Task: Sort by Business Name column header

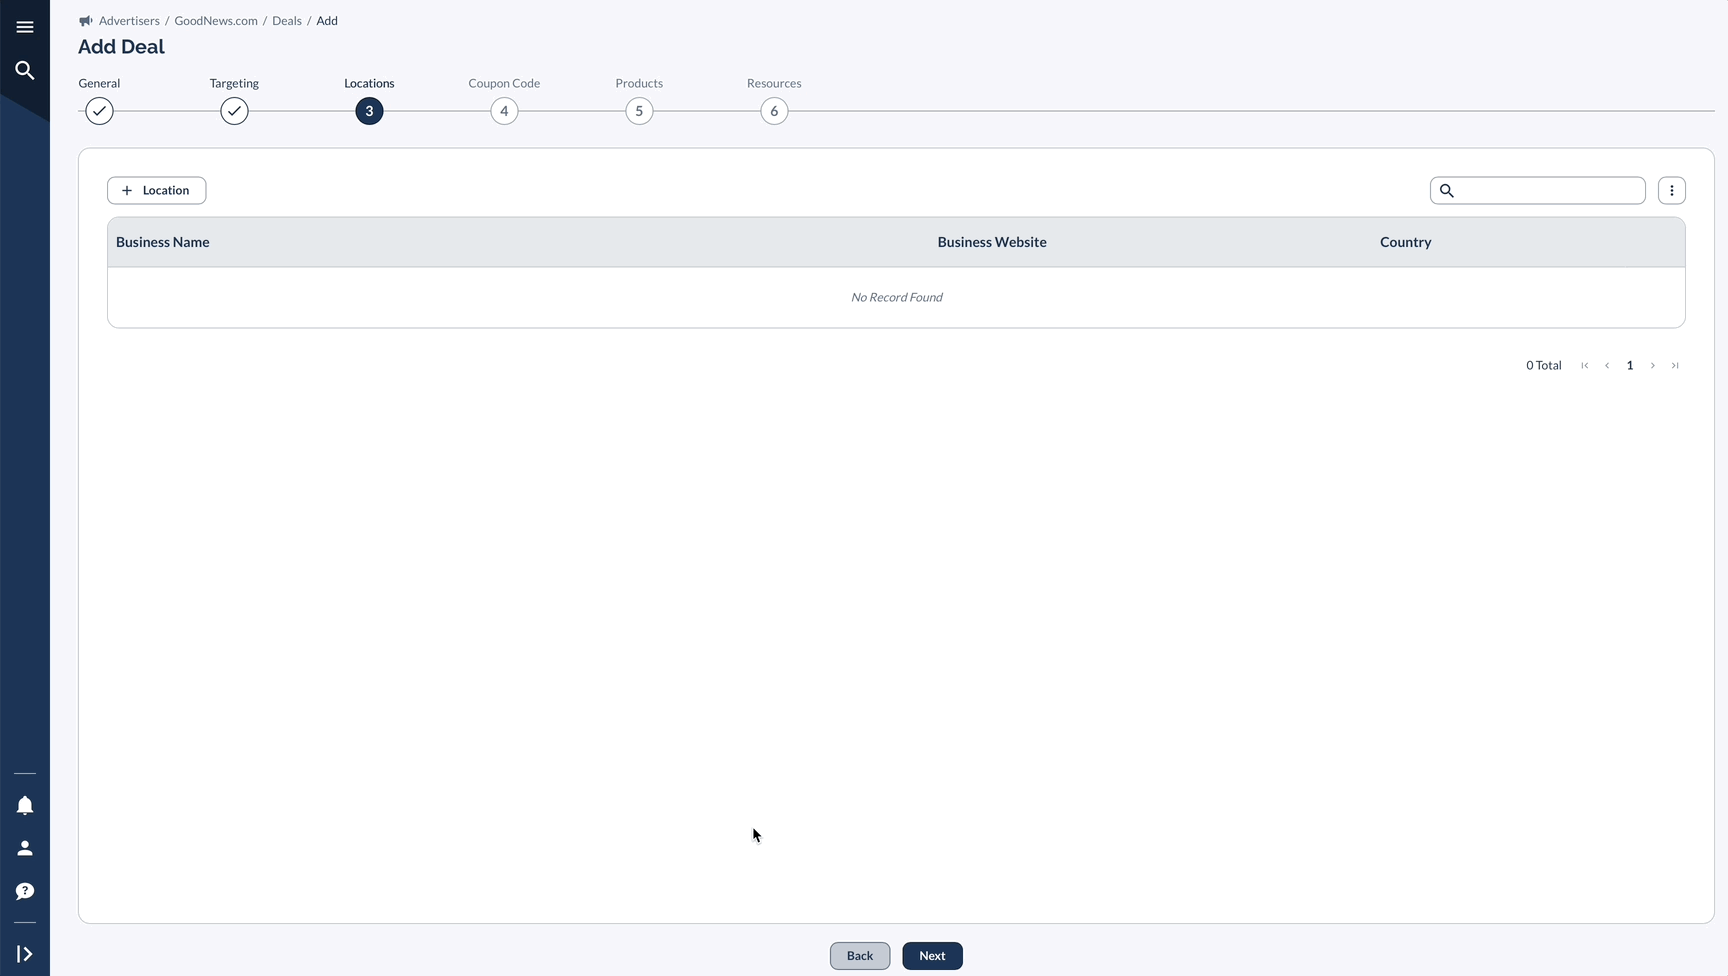Action: tap(163, 242)
